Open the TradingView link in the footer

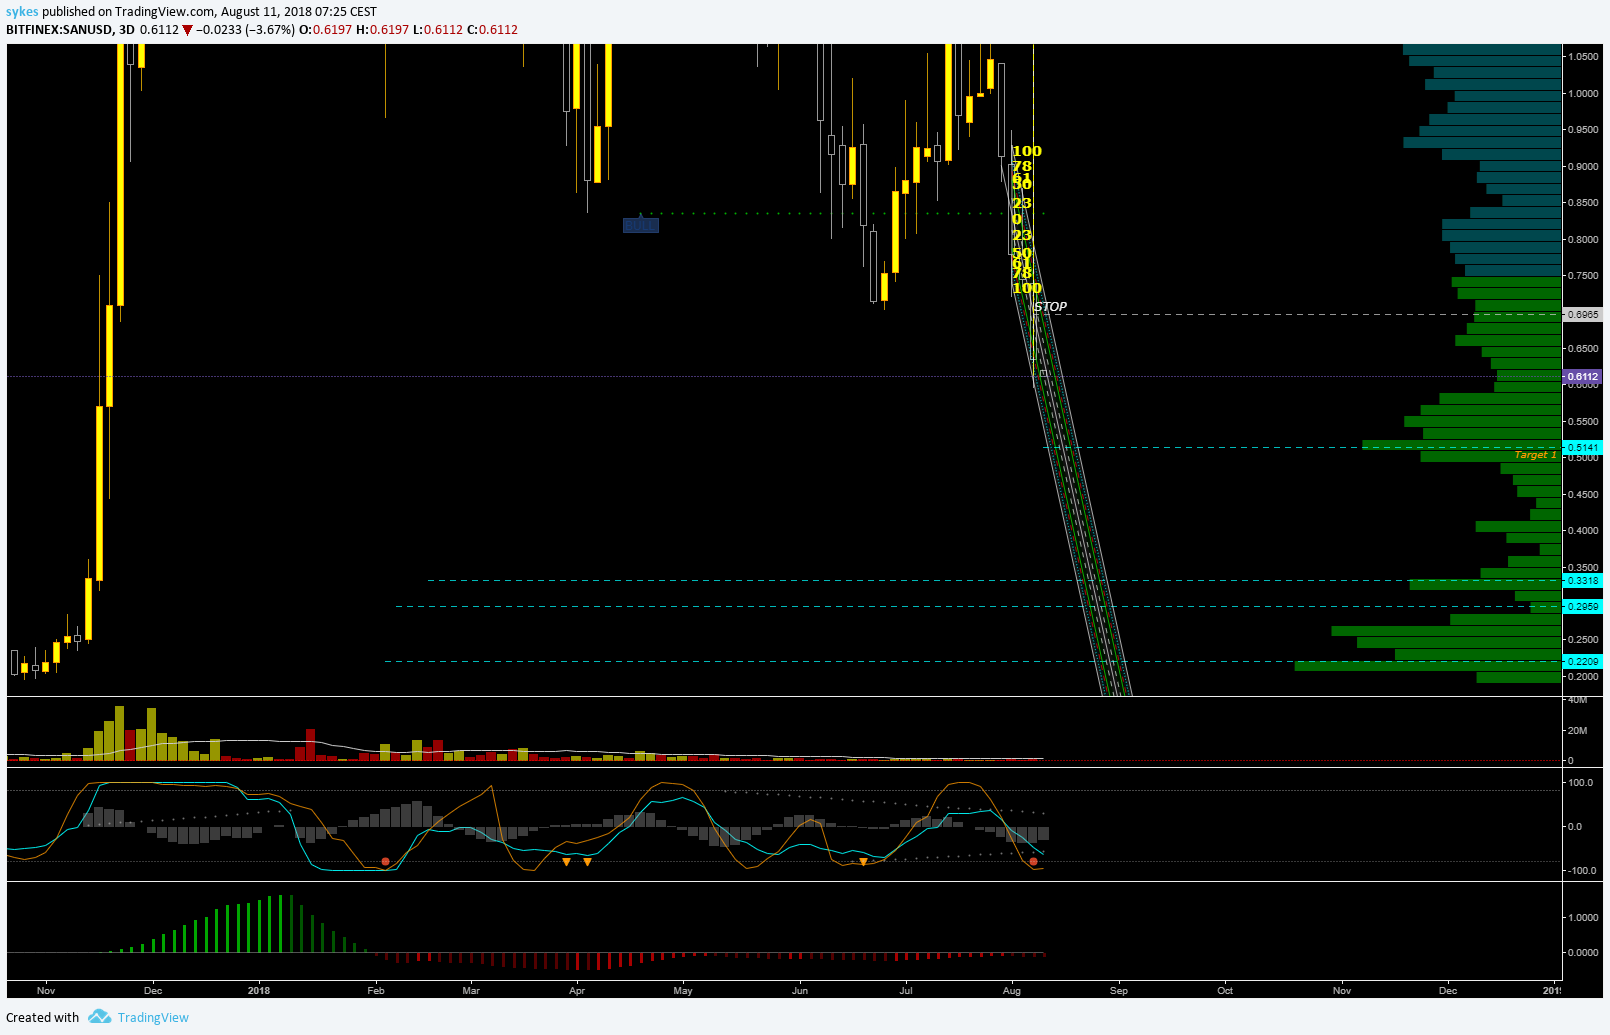pyautogui.click(x=153, y=1017)
